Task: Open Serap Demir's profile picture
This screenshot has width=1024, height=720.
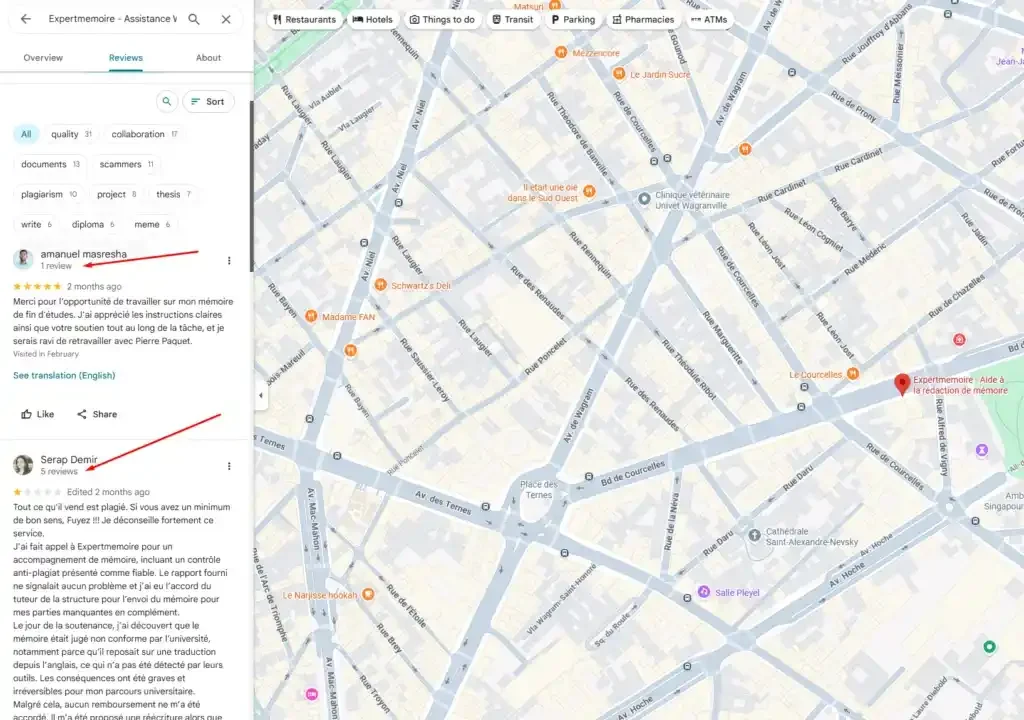Action: [24, 465]
